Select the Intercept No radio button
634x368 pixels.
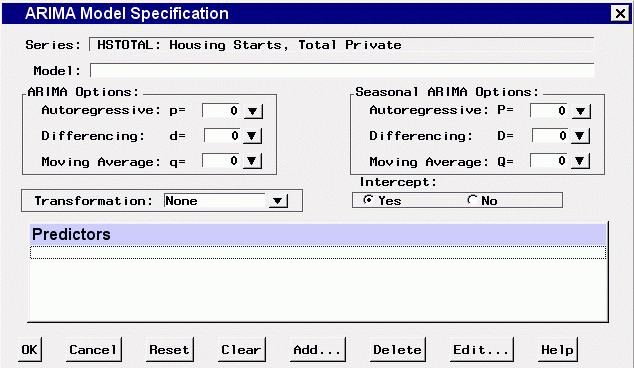472,200
